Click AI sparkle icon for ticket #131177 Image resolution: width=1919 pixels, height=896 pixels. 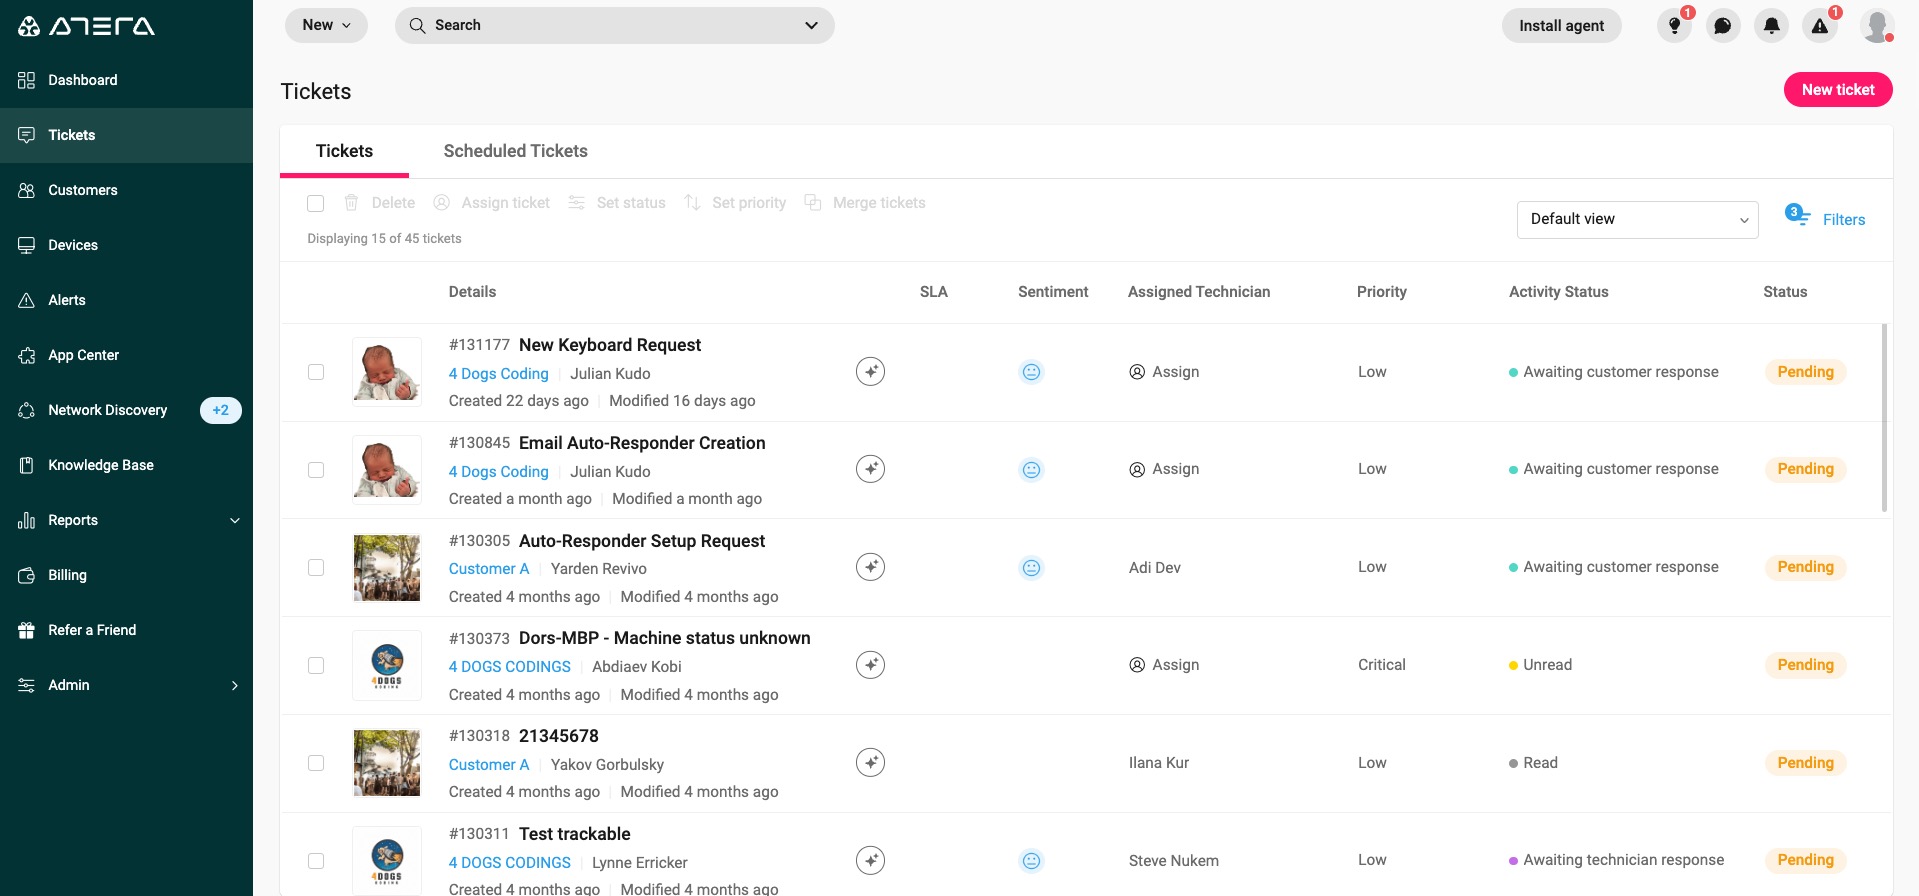(871, 372)
